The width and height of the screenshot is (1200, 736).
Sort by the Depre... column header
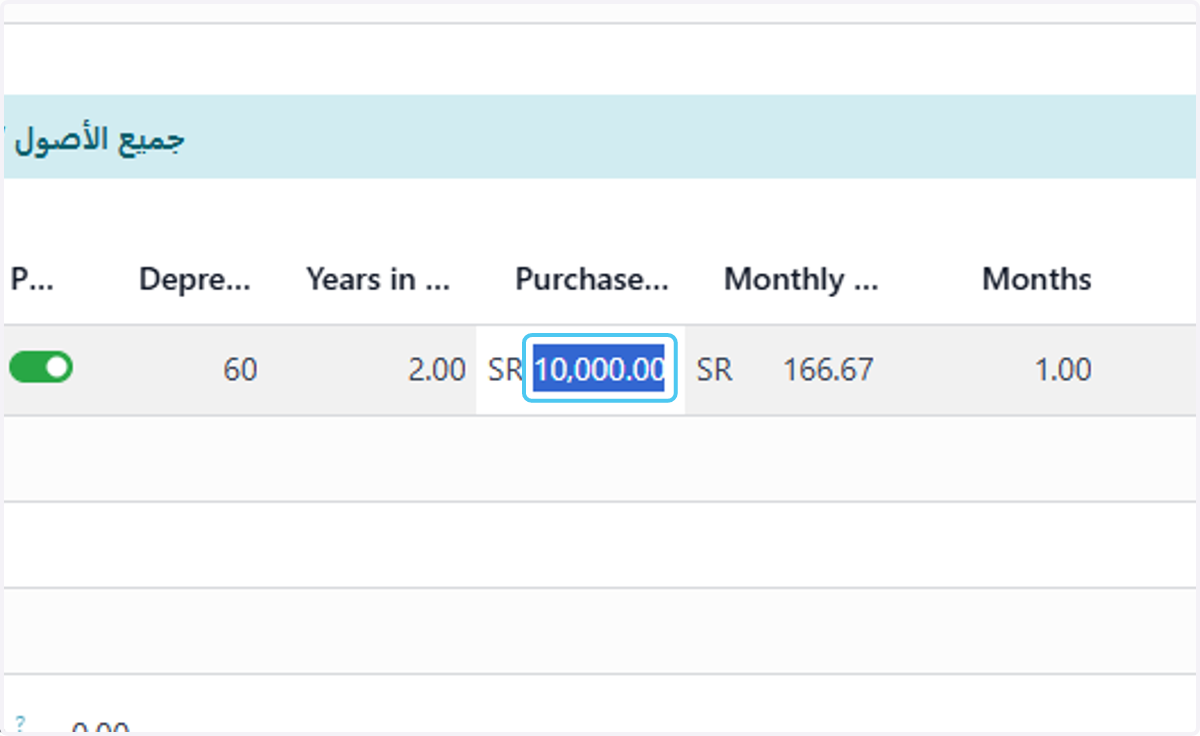pos(194,279)
